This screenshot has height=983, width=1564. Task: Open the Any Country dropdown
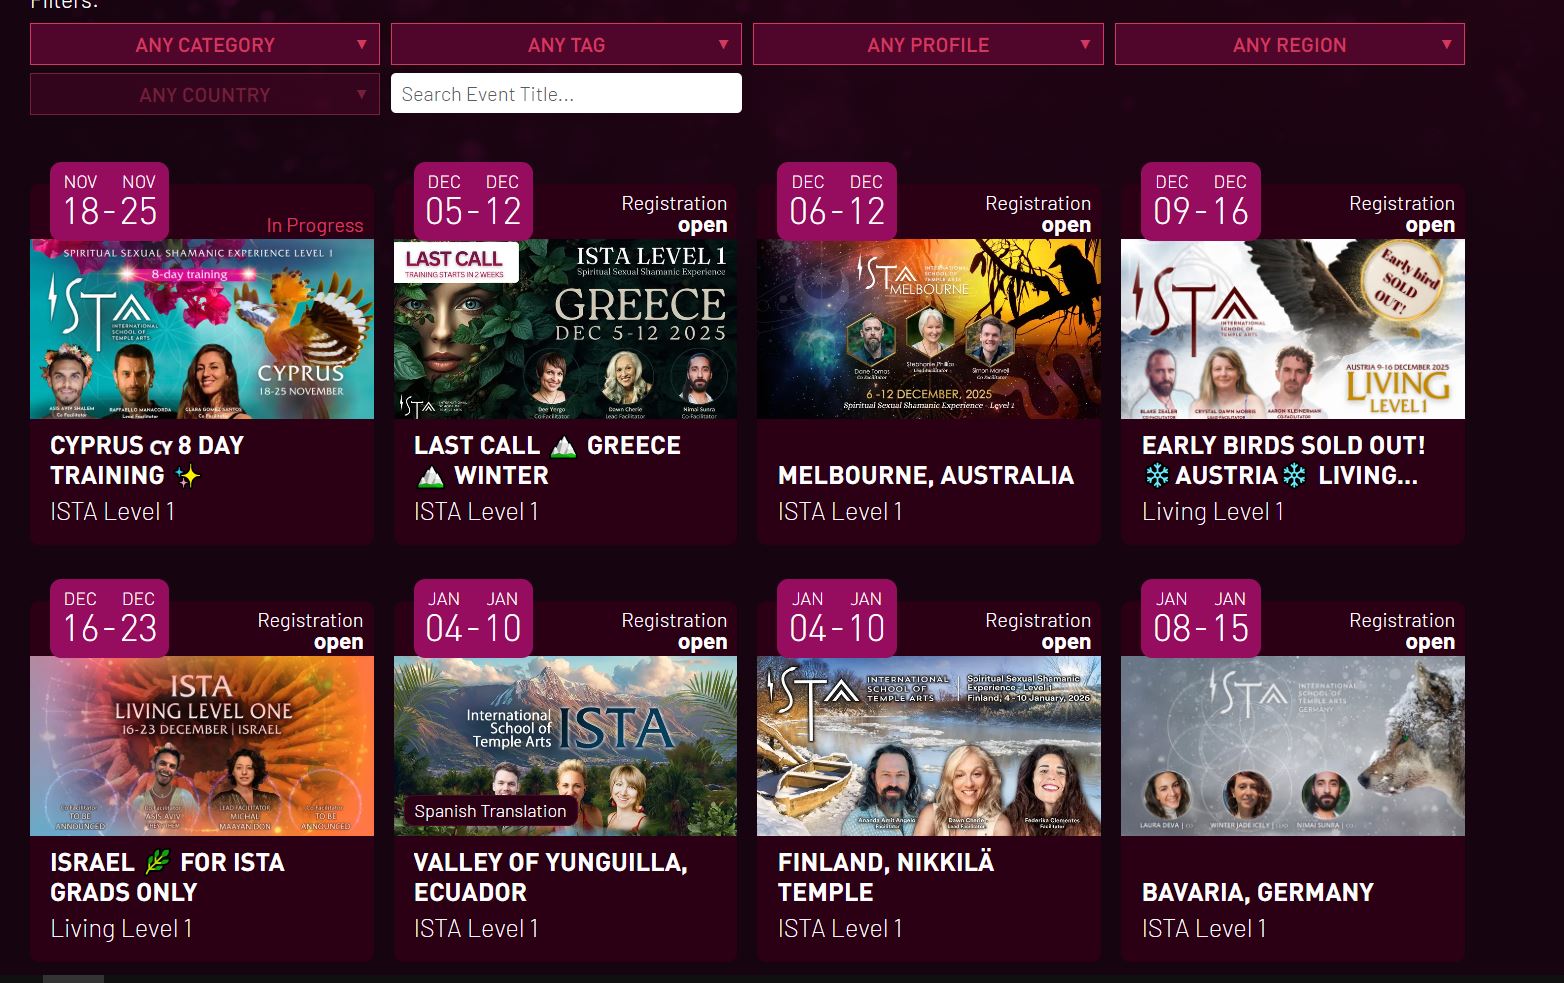(204, 95)
